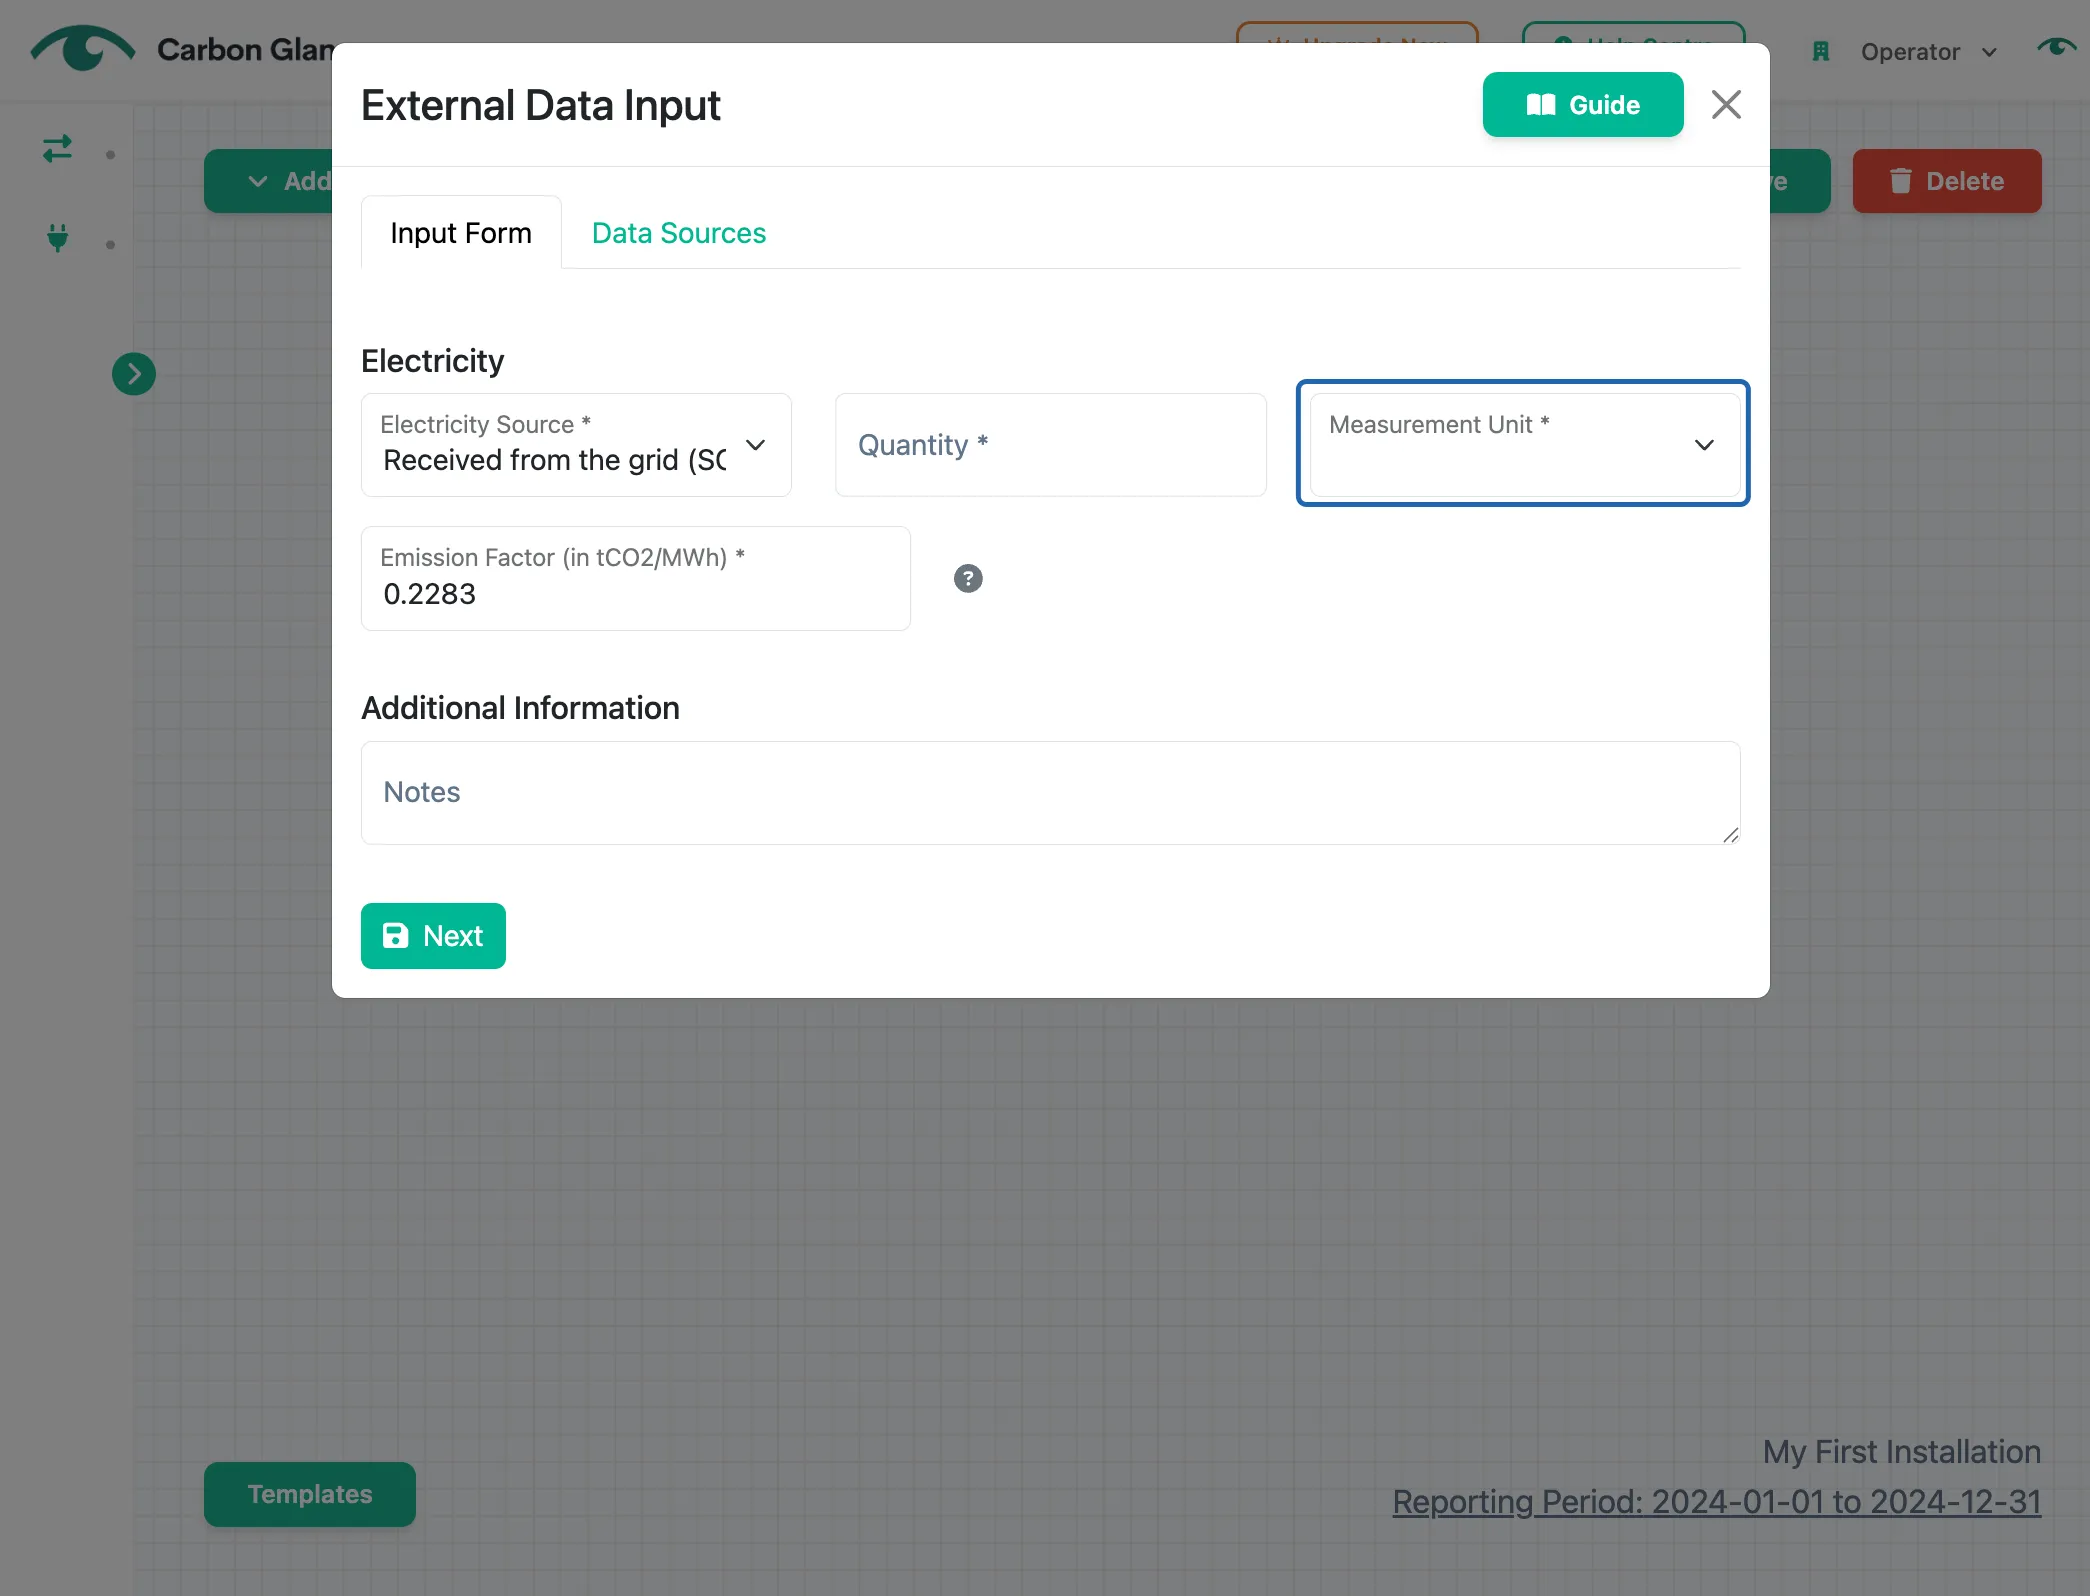Click into the Notes text area

[x=1051, y=793]
